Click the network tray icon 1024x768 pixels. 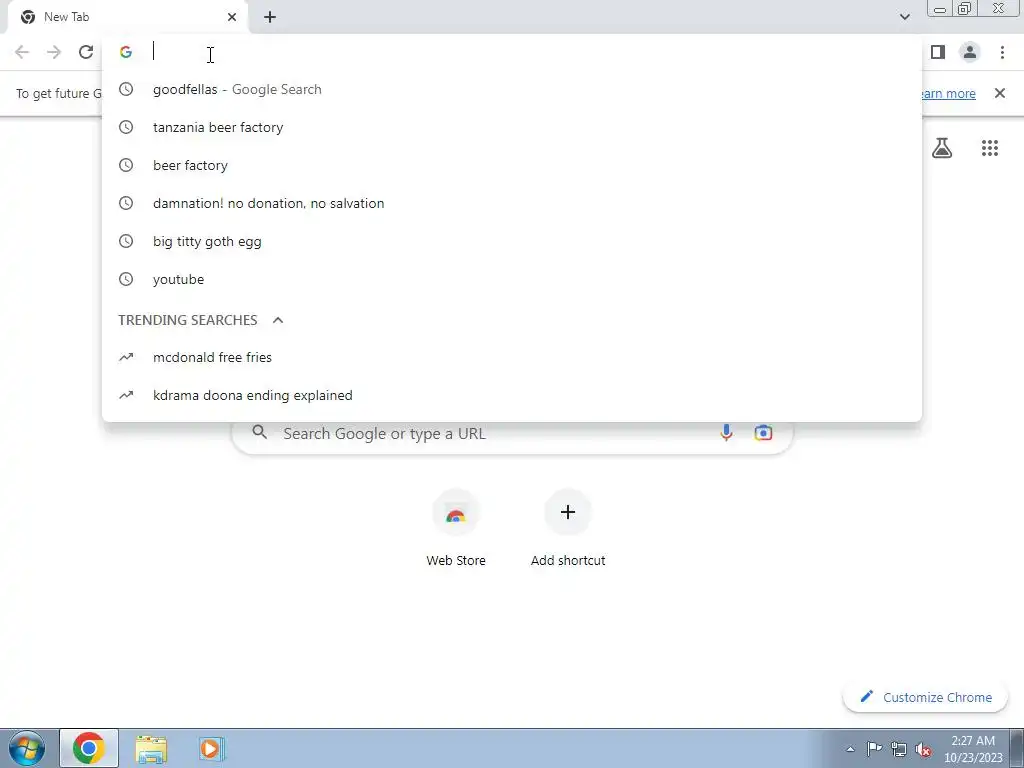click(x=899, y=749)
